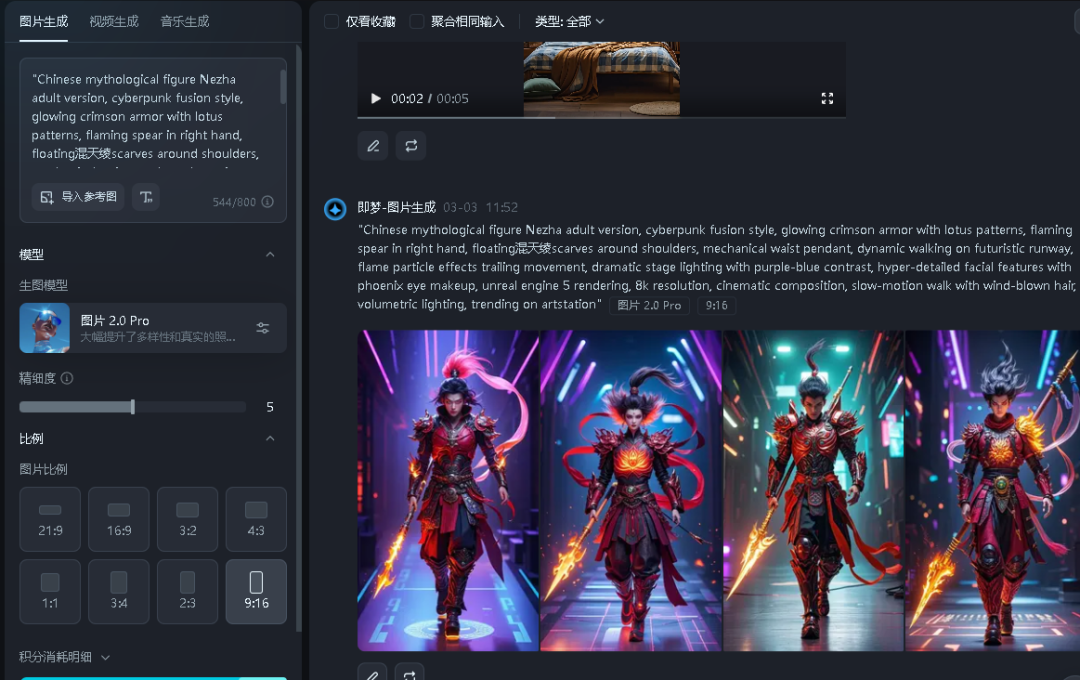Open first Nezha image with pink hair
1080x680 pixels.
448,491
